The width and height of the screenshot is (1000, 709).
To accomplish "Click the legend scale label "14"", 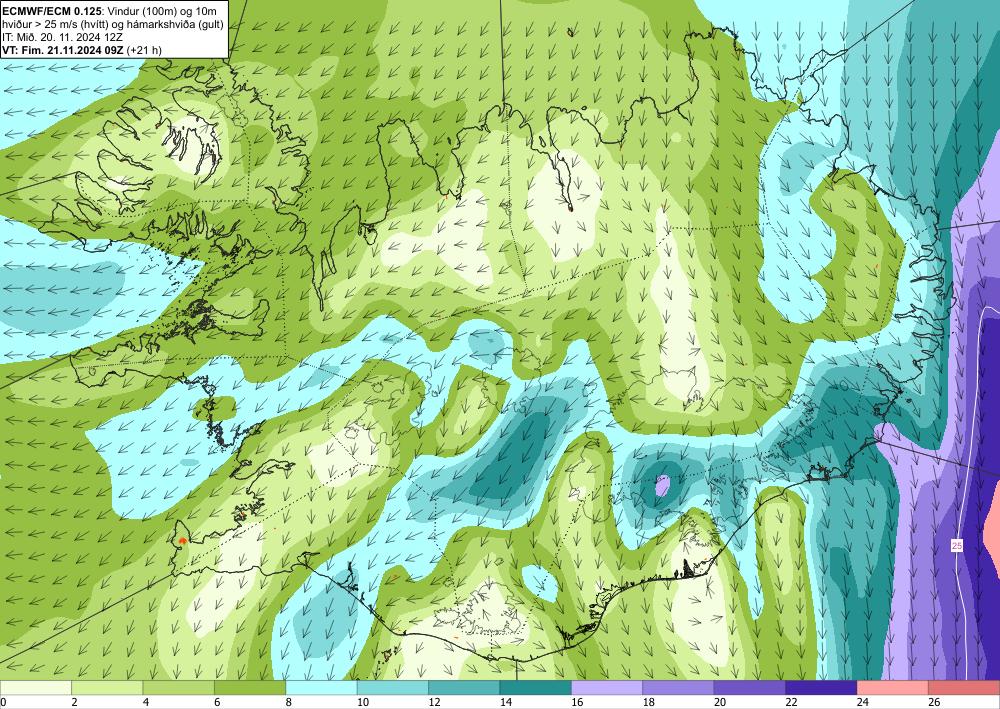I will click(x=506, y=702).
